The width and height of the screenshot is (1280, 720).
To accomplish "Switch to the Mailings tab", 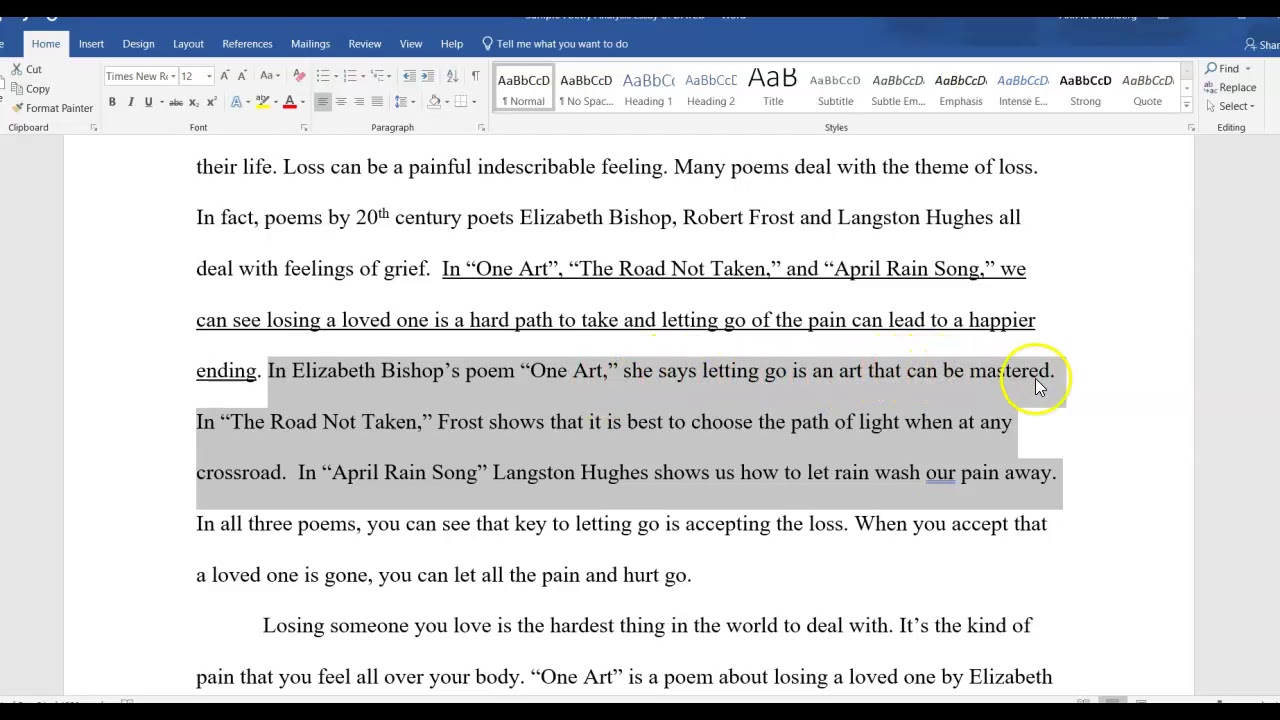I will tap(310, 44).
